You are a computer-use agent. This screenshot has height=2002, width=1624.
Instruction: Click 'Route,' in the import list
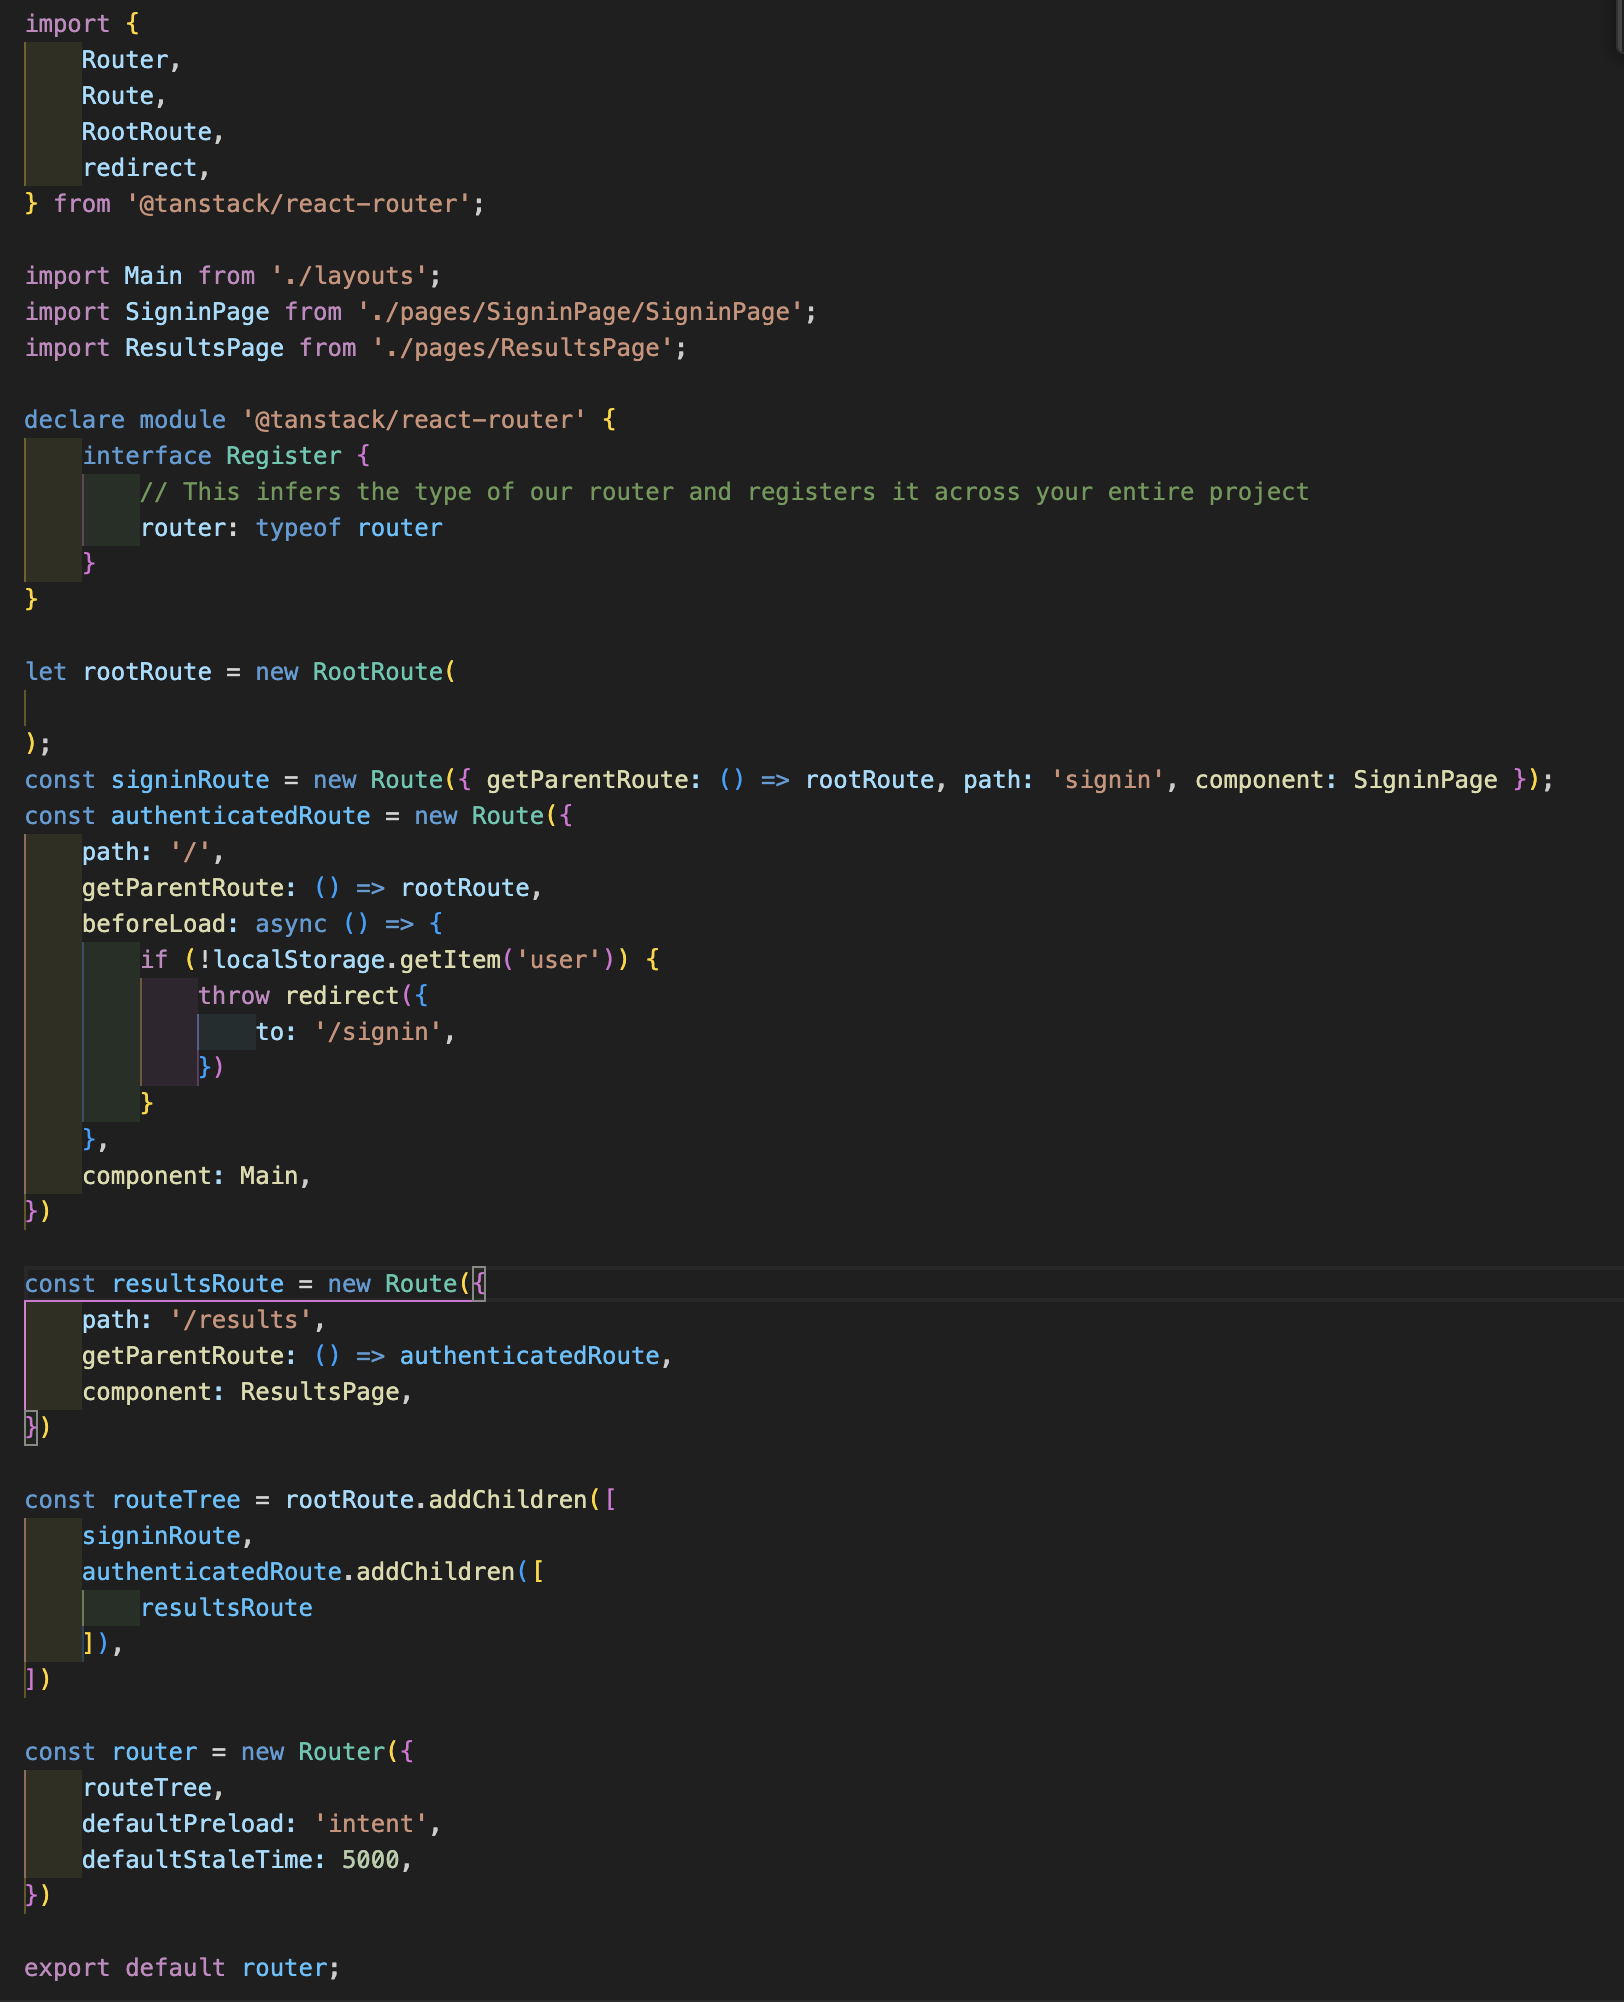pyautogui.click(x=124, y=96)
